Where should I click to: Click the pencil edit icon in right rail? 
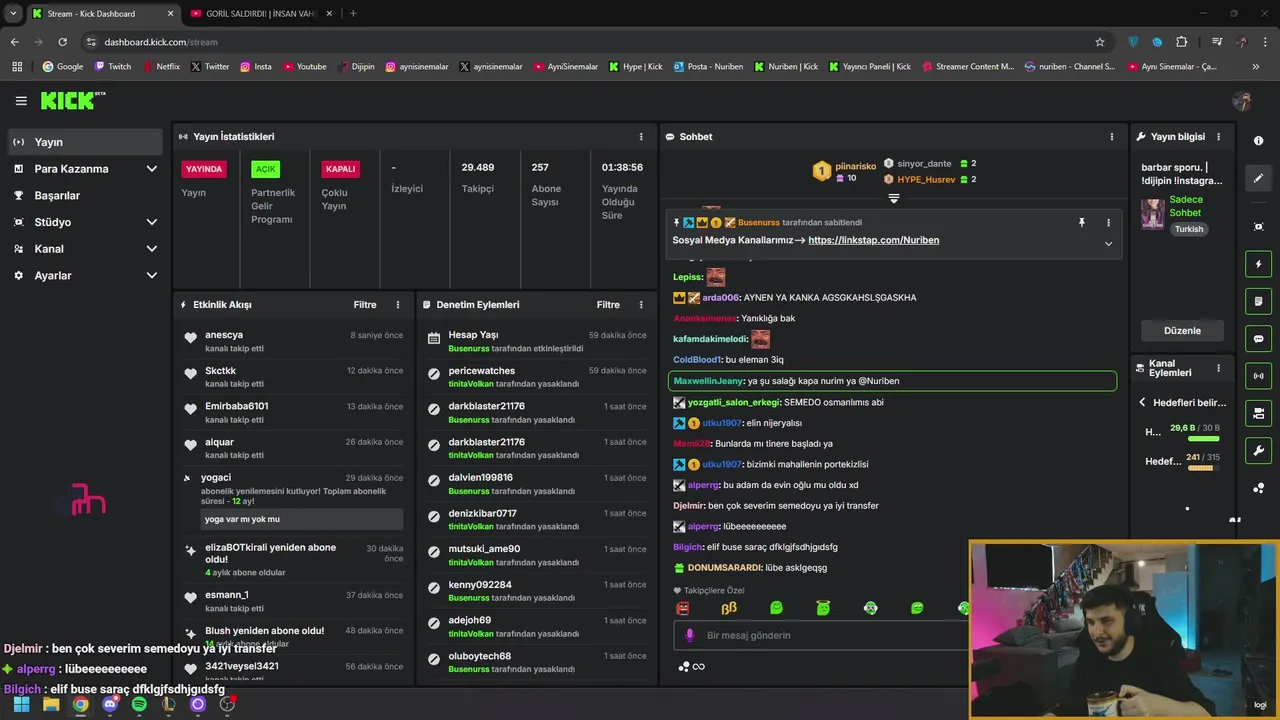pos(1258,178)
